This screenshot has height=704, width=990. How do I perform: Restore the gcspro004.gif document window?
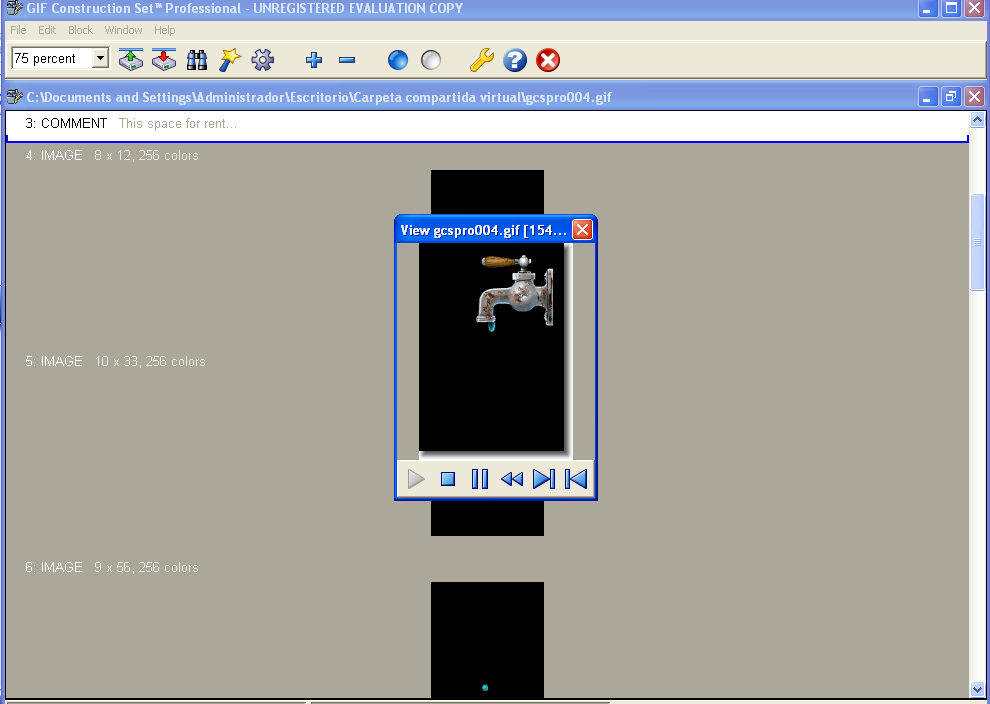(951, 97)
